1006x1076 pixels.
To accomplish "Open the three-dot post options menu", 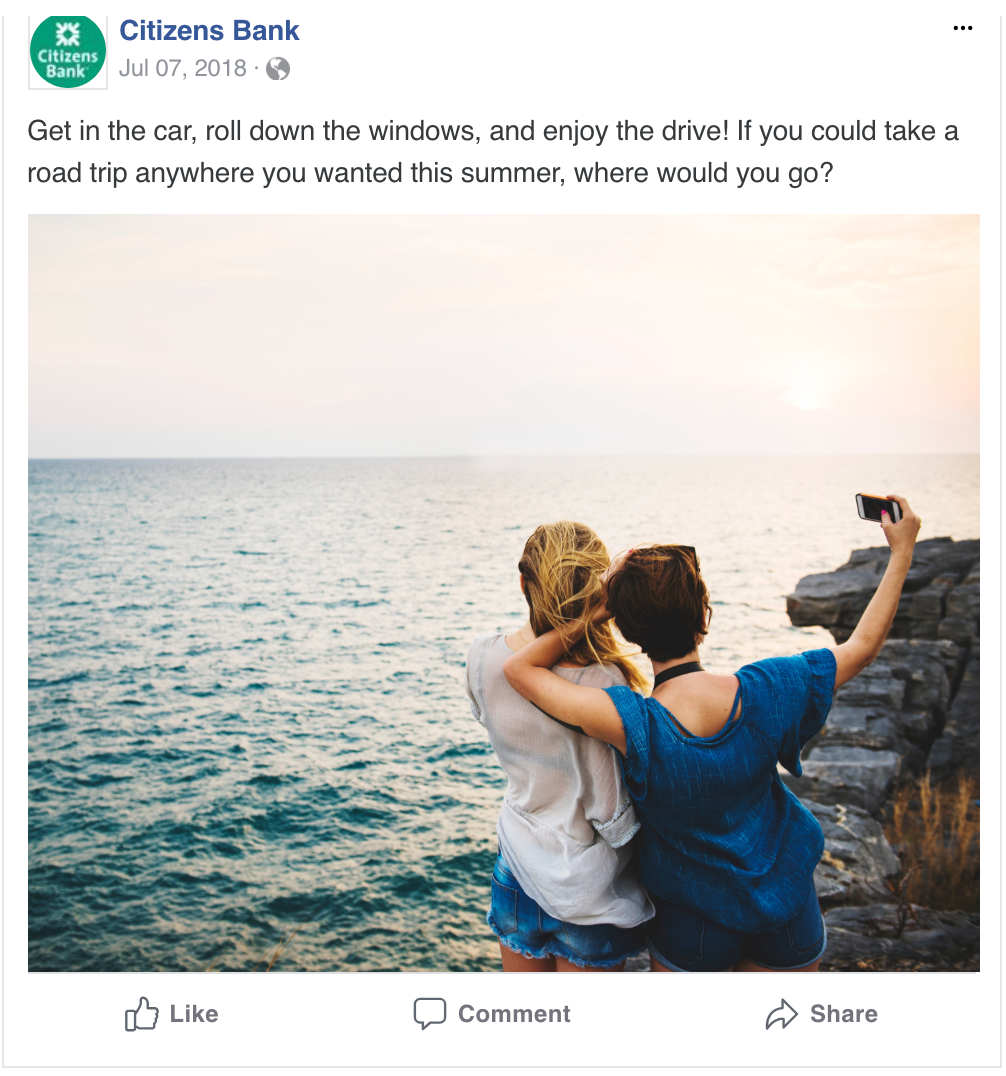I will pyautogui.click(x=963, y=28).
